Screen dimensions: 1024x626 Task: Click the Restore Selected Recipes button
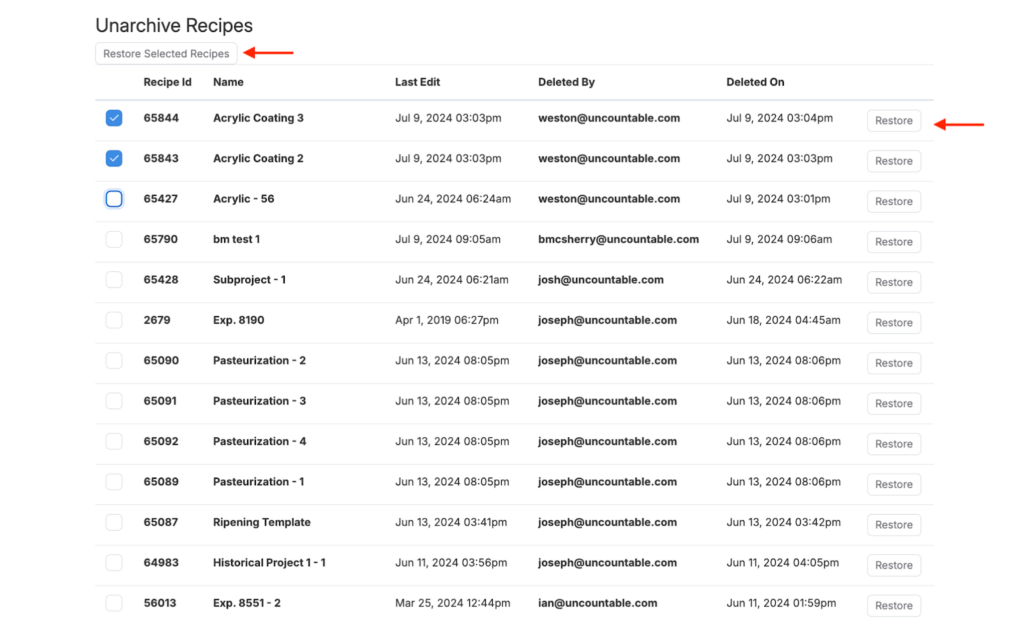pyautogui.click(x=166, y=54)
